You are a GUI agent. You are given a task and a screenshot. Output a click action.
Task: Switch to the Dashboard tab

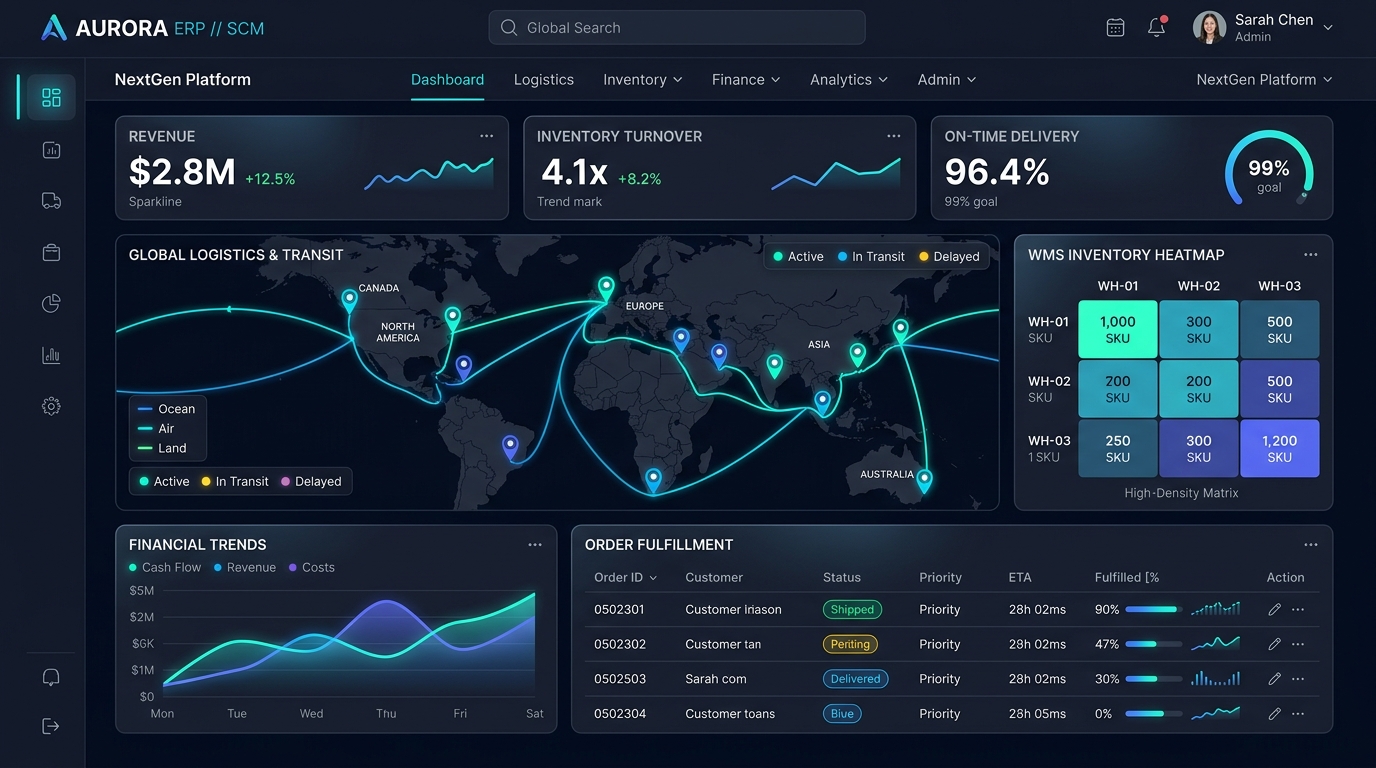(447, 79)
